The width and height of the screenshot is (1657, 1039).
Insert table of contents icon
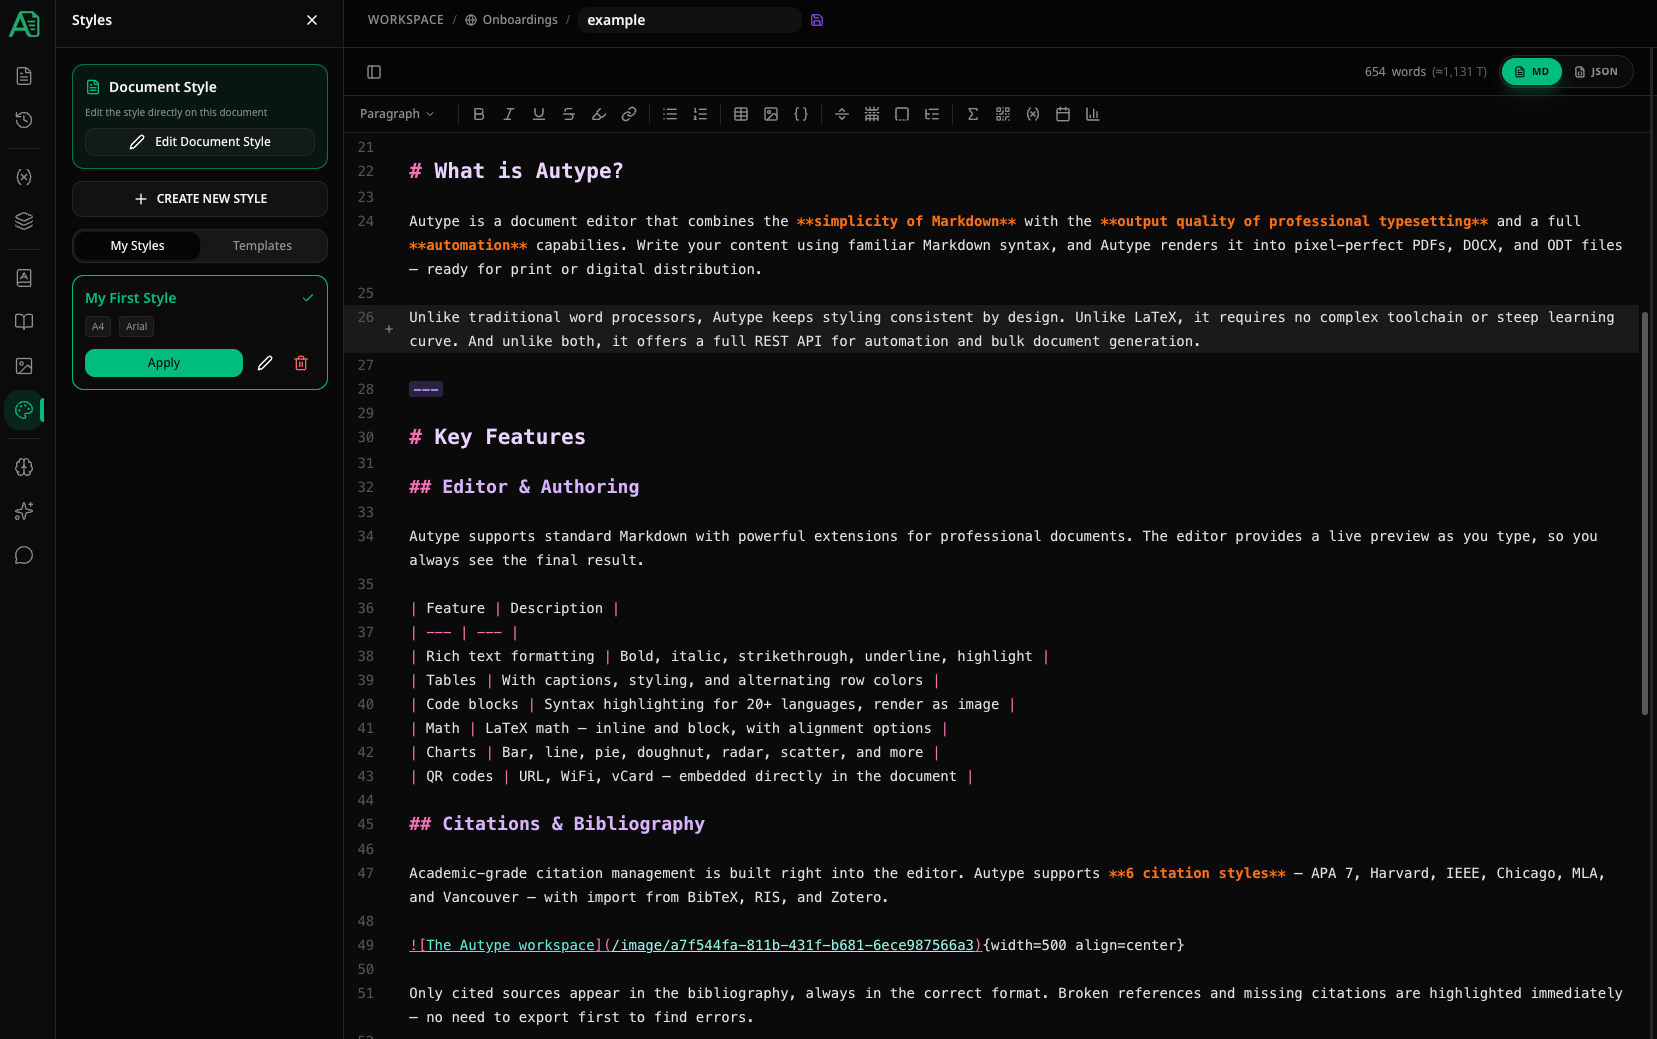932,114
